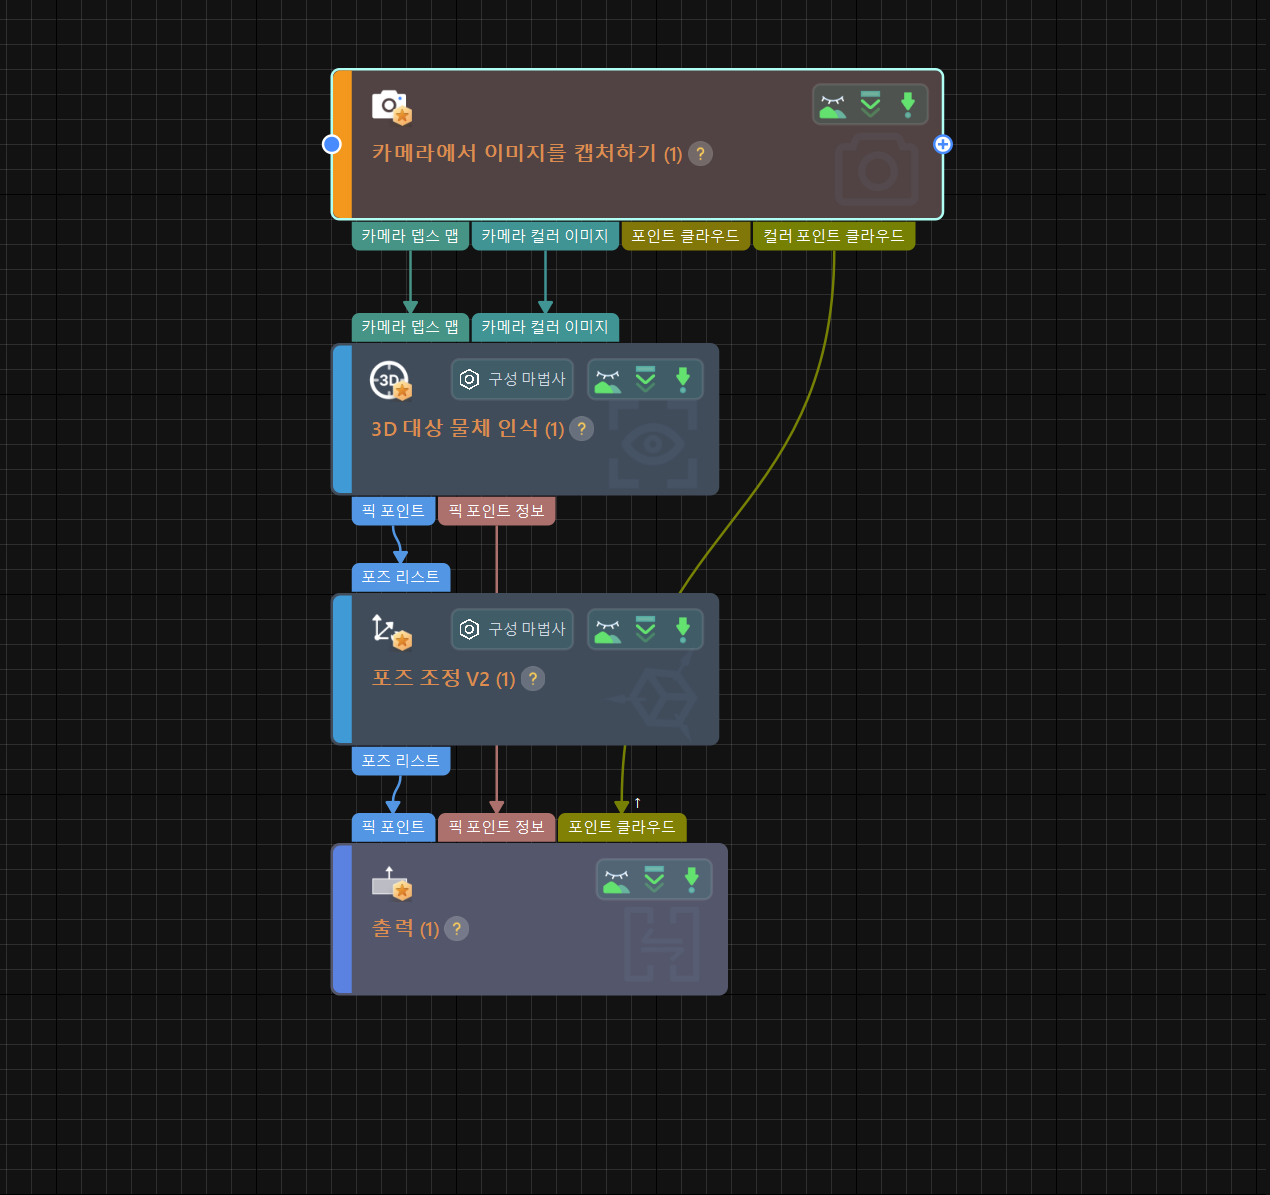Click green download arrow on camera capture step
The width and height of the screenshot is (1270, 1195).
pyautogui.click(x=908, y=105)
